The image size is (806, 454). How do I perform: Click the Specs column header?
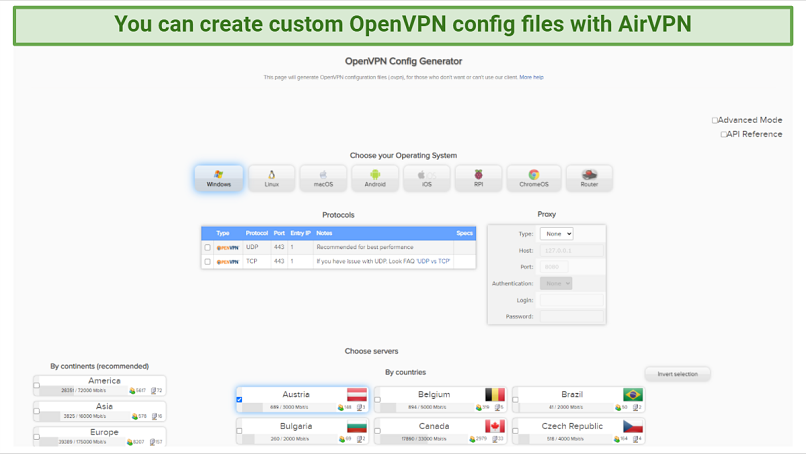(x=464, y=233)
